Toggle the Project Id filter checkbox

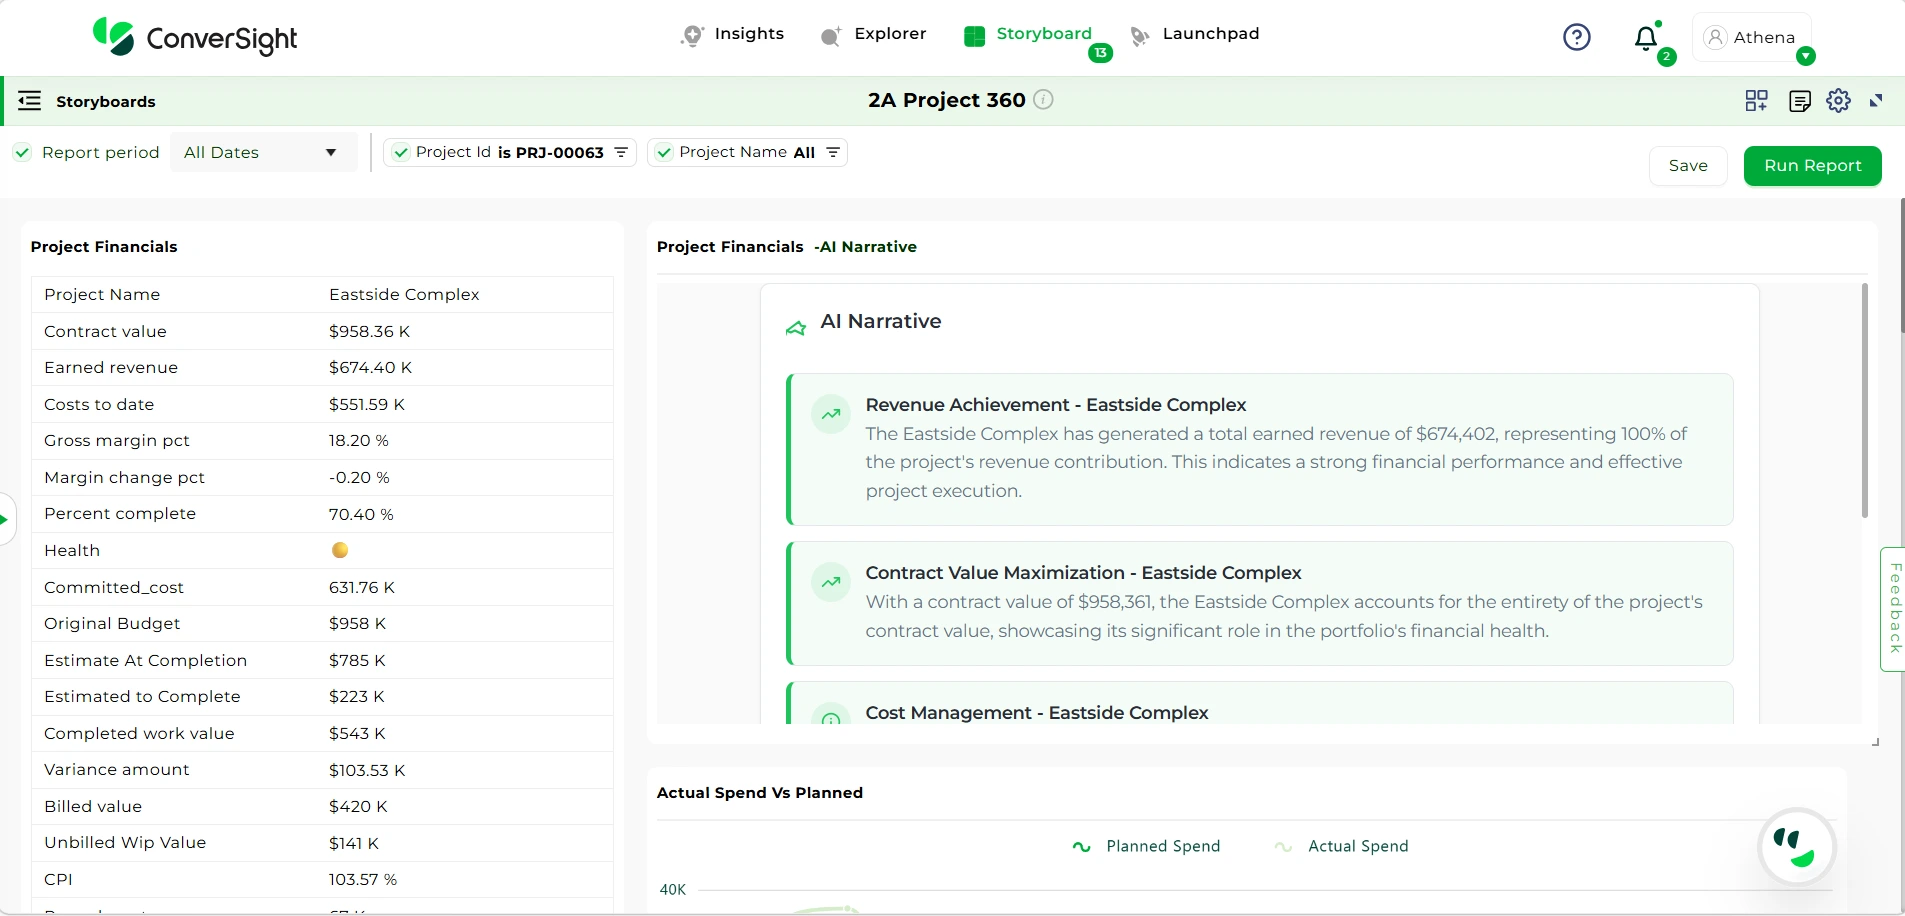click(402, 152)
